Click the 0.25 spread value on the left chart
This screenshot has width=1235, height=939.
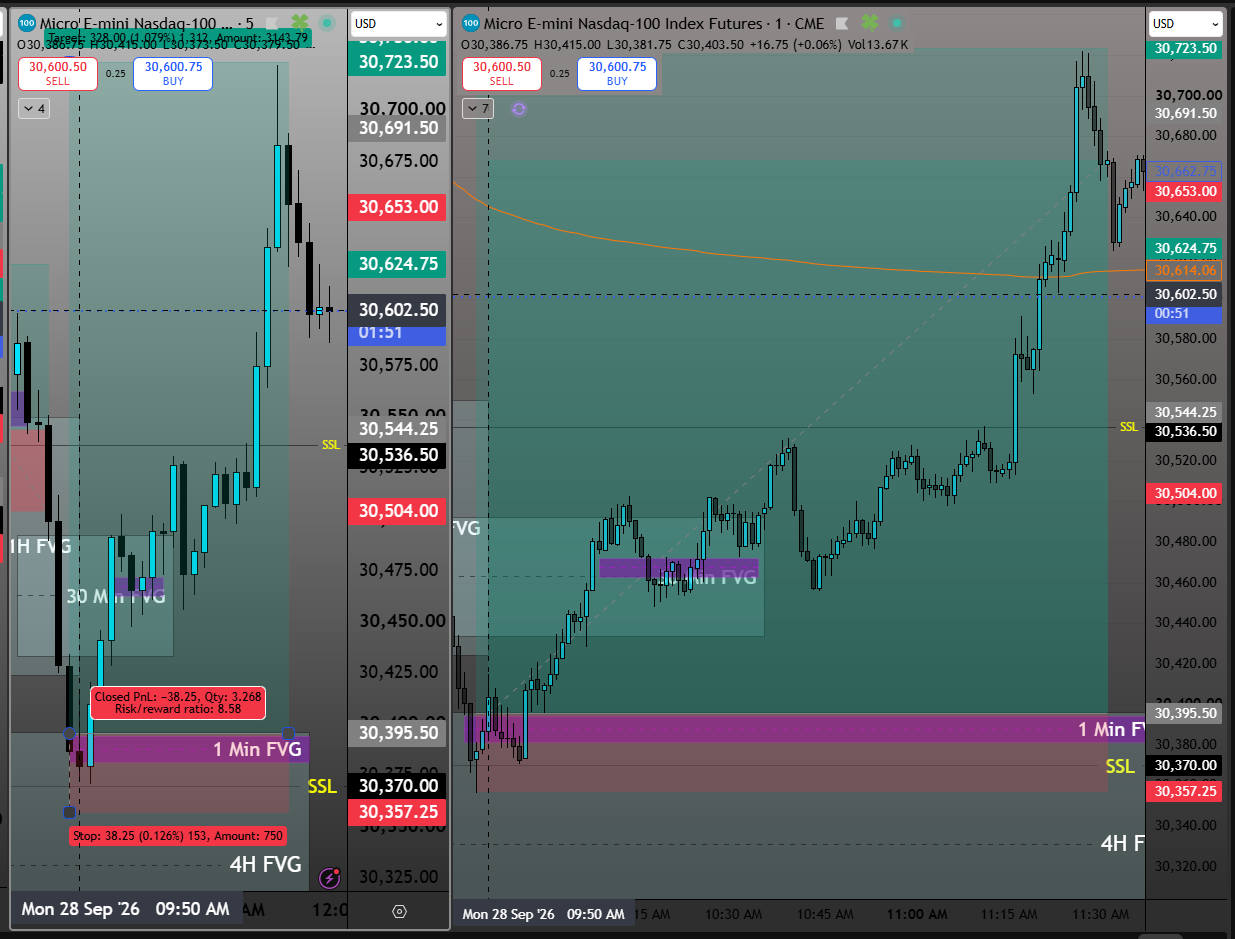115,74
